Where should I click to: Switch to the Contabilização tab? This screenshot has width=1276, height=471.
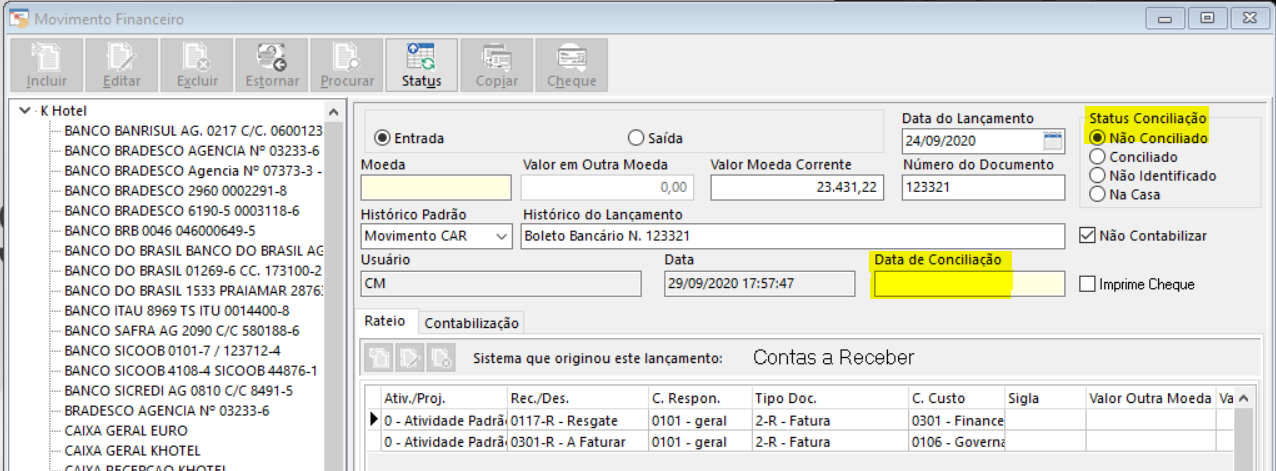pyautogui.click(x=472, y=323)
